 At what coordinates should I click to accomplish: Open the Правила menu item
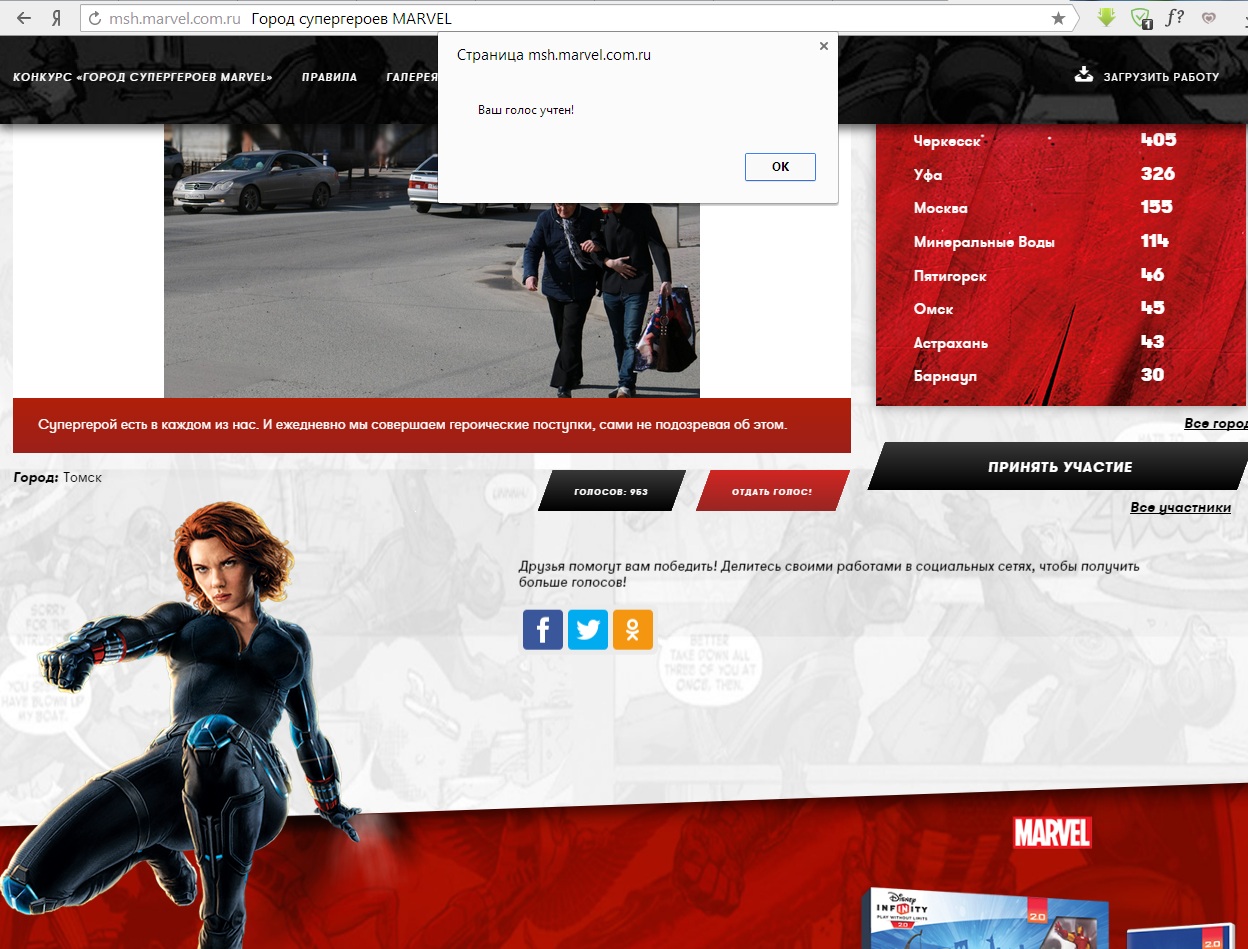coord(329,77)
